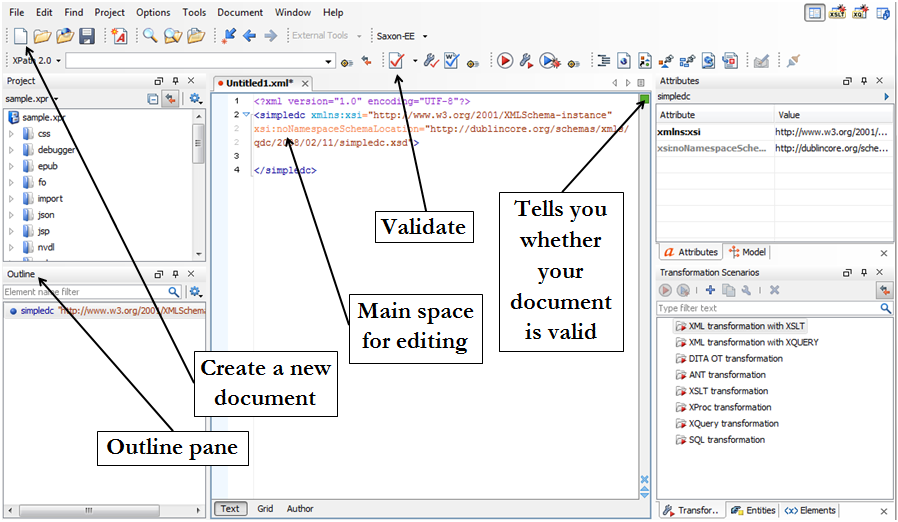Viewport: 898px width, 522px height.
Task: Apply the transformation scenario with red play icon
Action: click(x=505, y=60)
